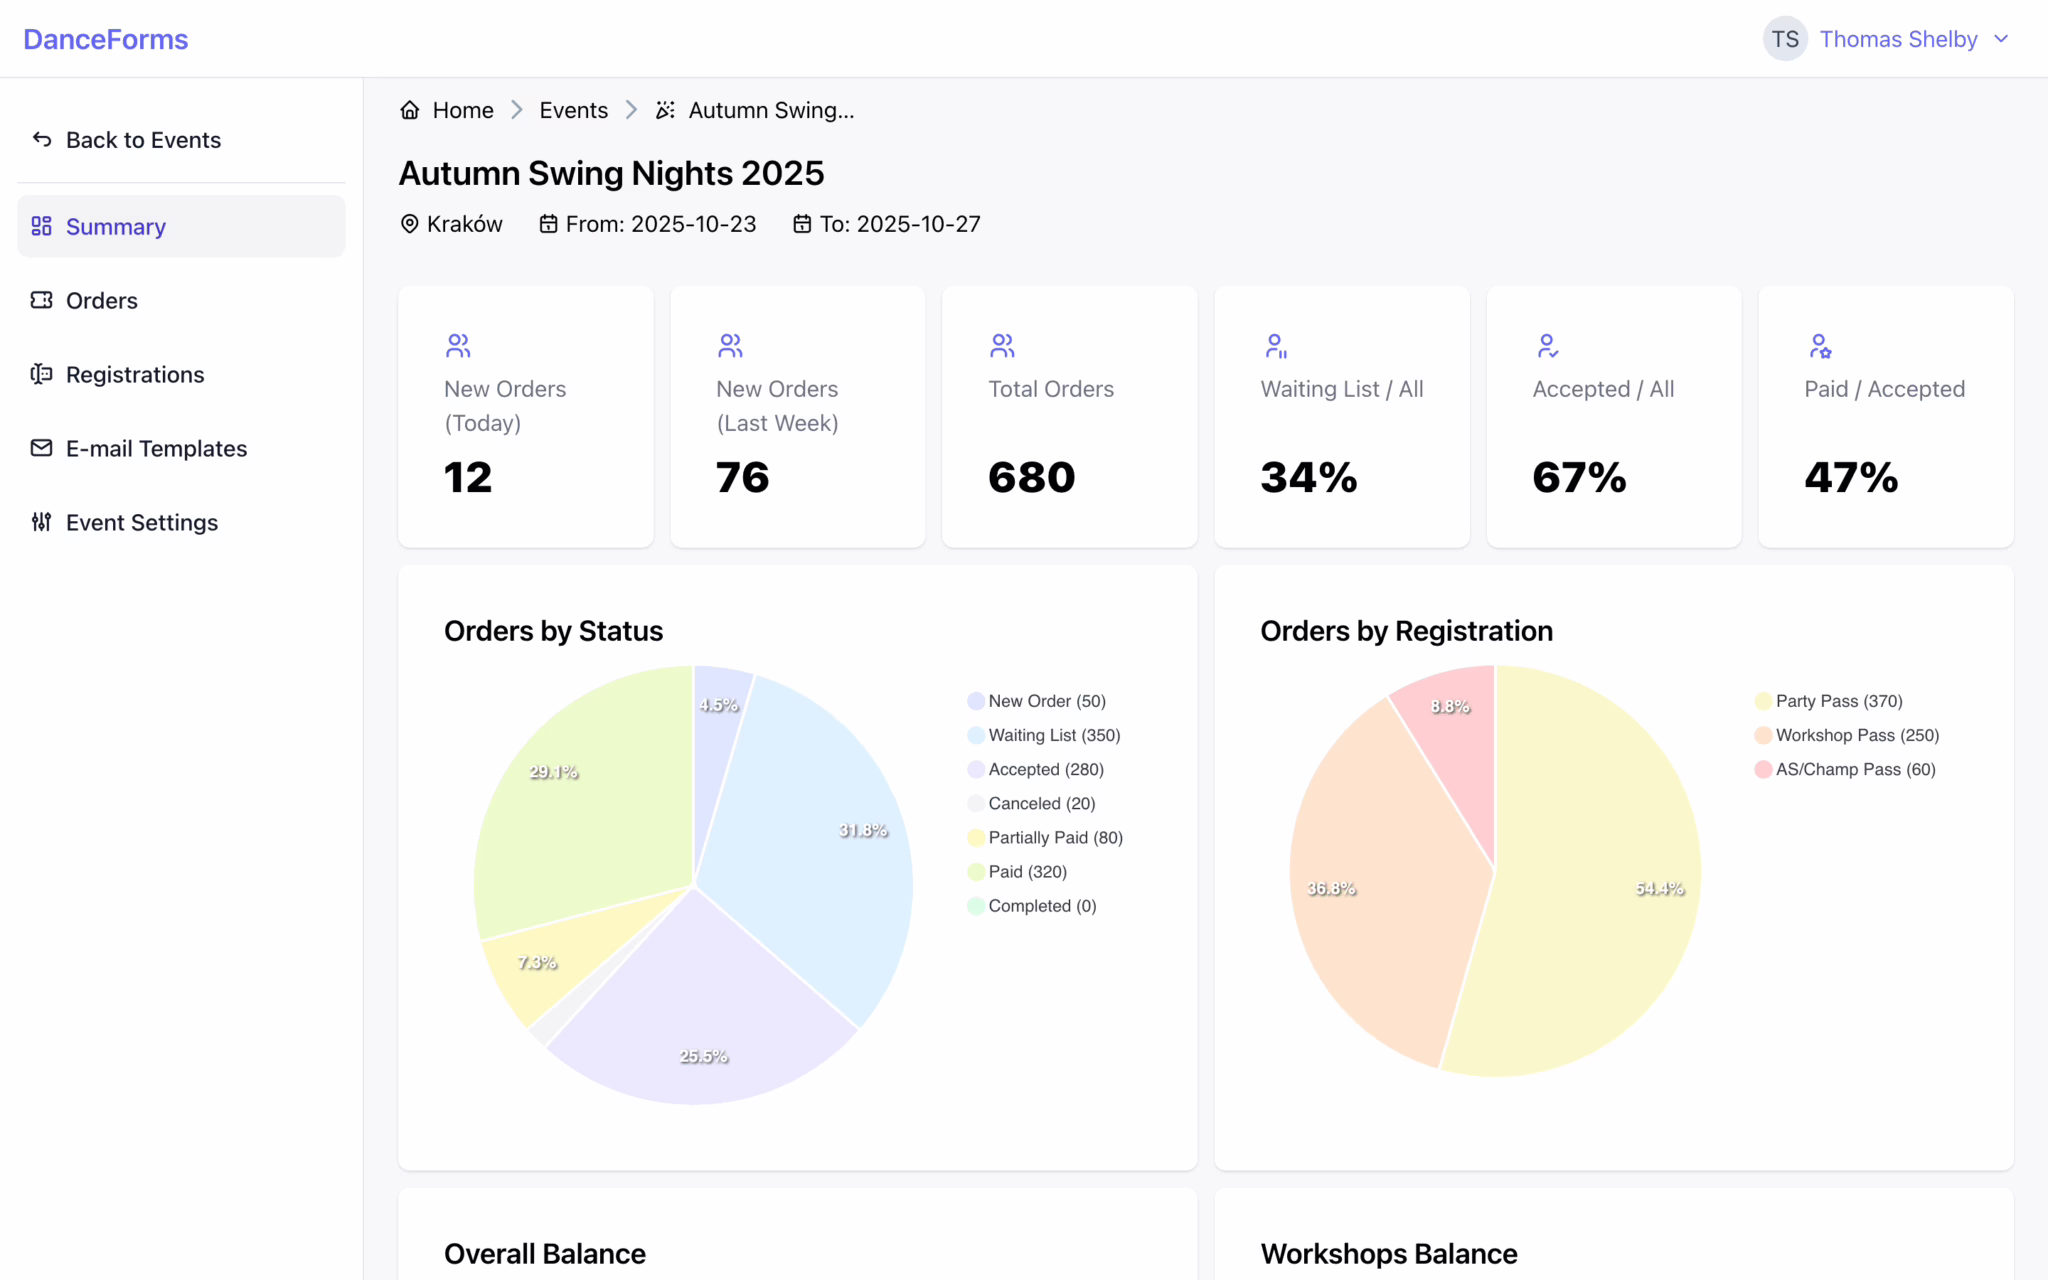Click the Total Orders stat card

click(x=1069, y=416)
